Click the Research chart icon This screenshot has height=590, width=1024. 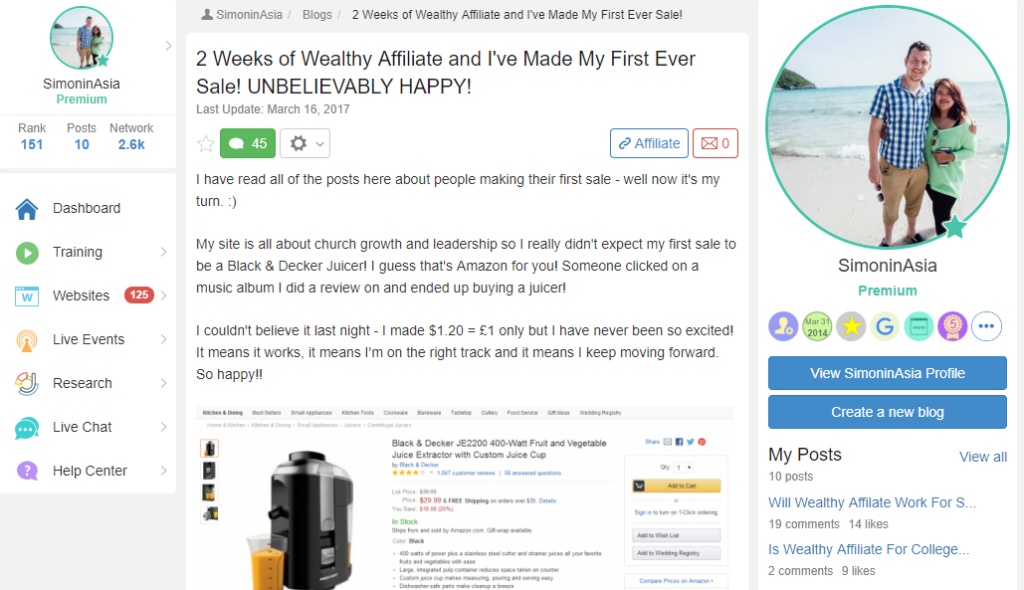point(27,384)
